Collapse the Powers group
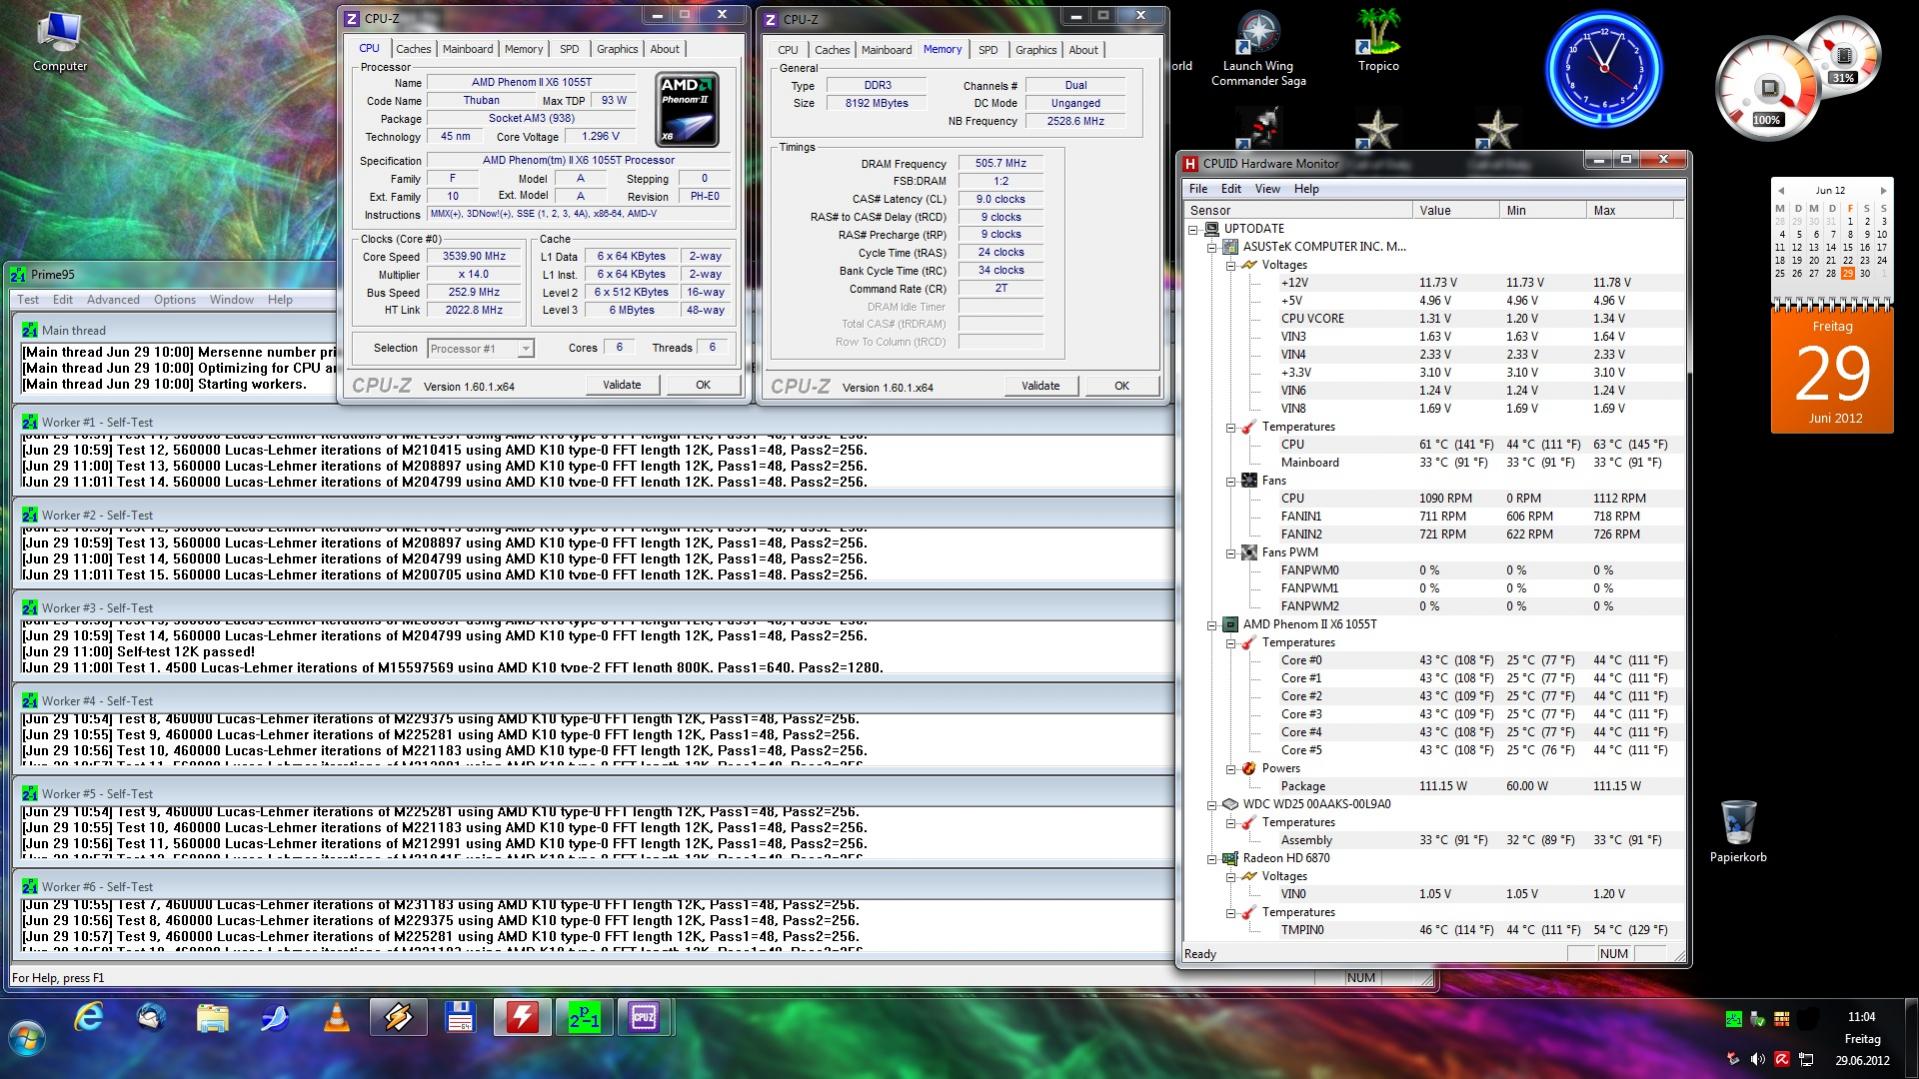The image size is (1919, 1079). [x=1231, y=769]
